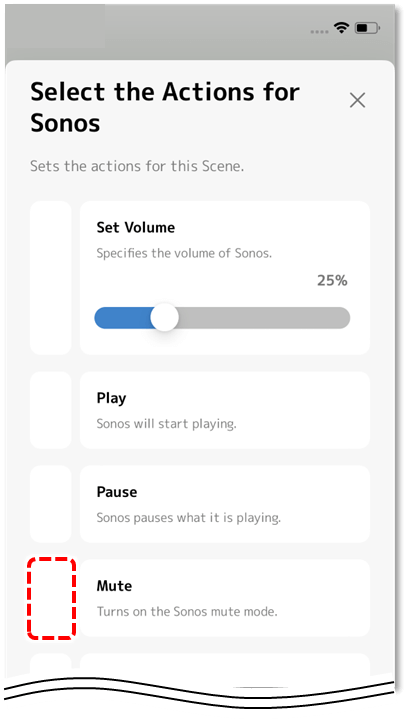The width and height of the screenshot is (408, 719).
Task: Tap the Wi-Fi status icon
Action: point(341,28)
